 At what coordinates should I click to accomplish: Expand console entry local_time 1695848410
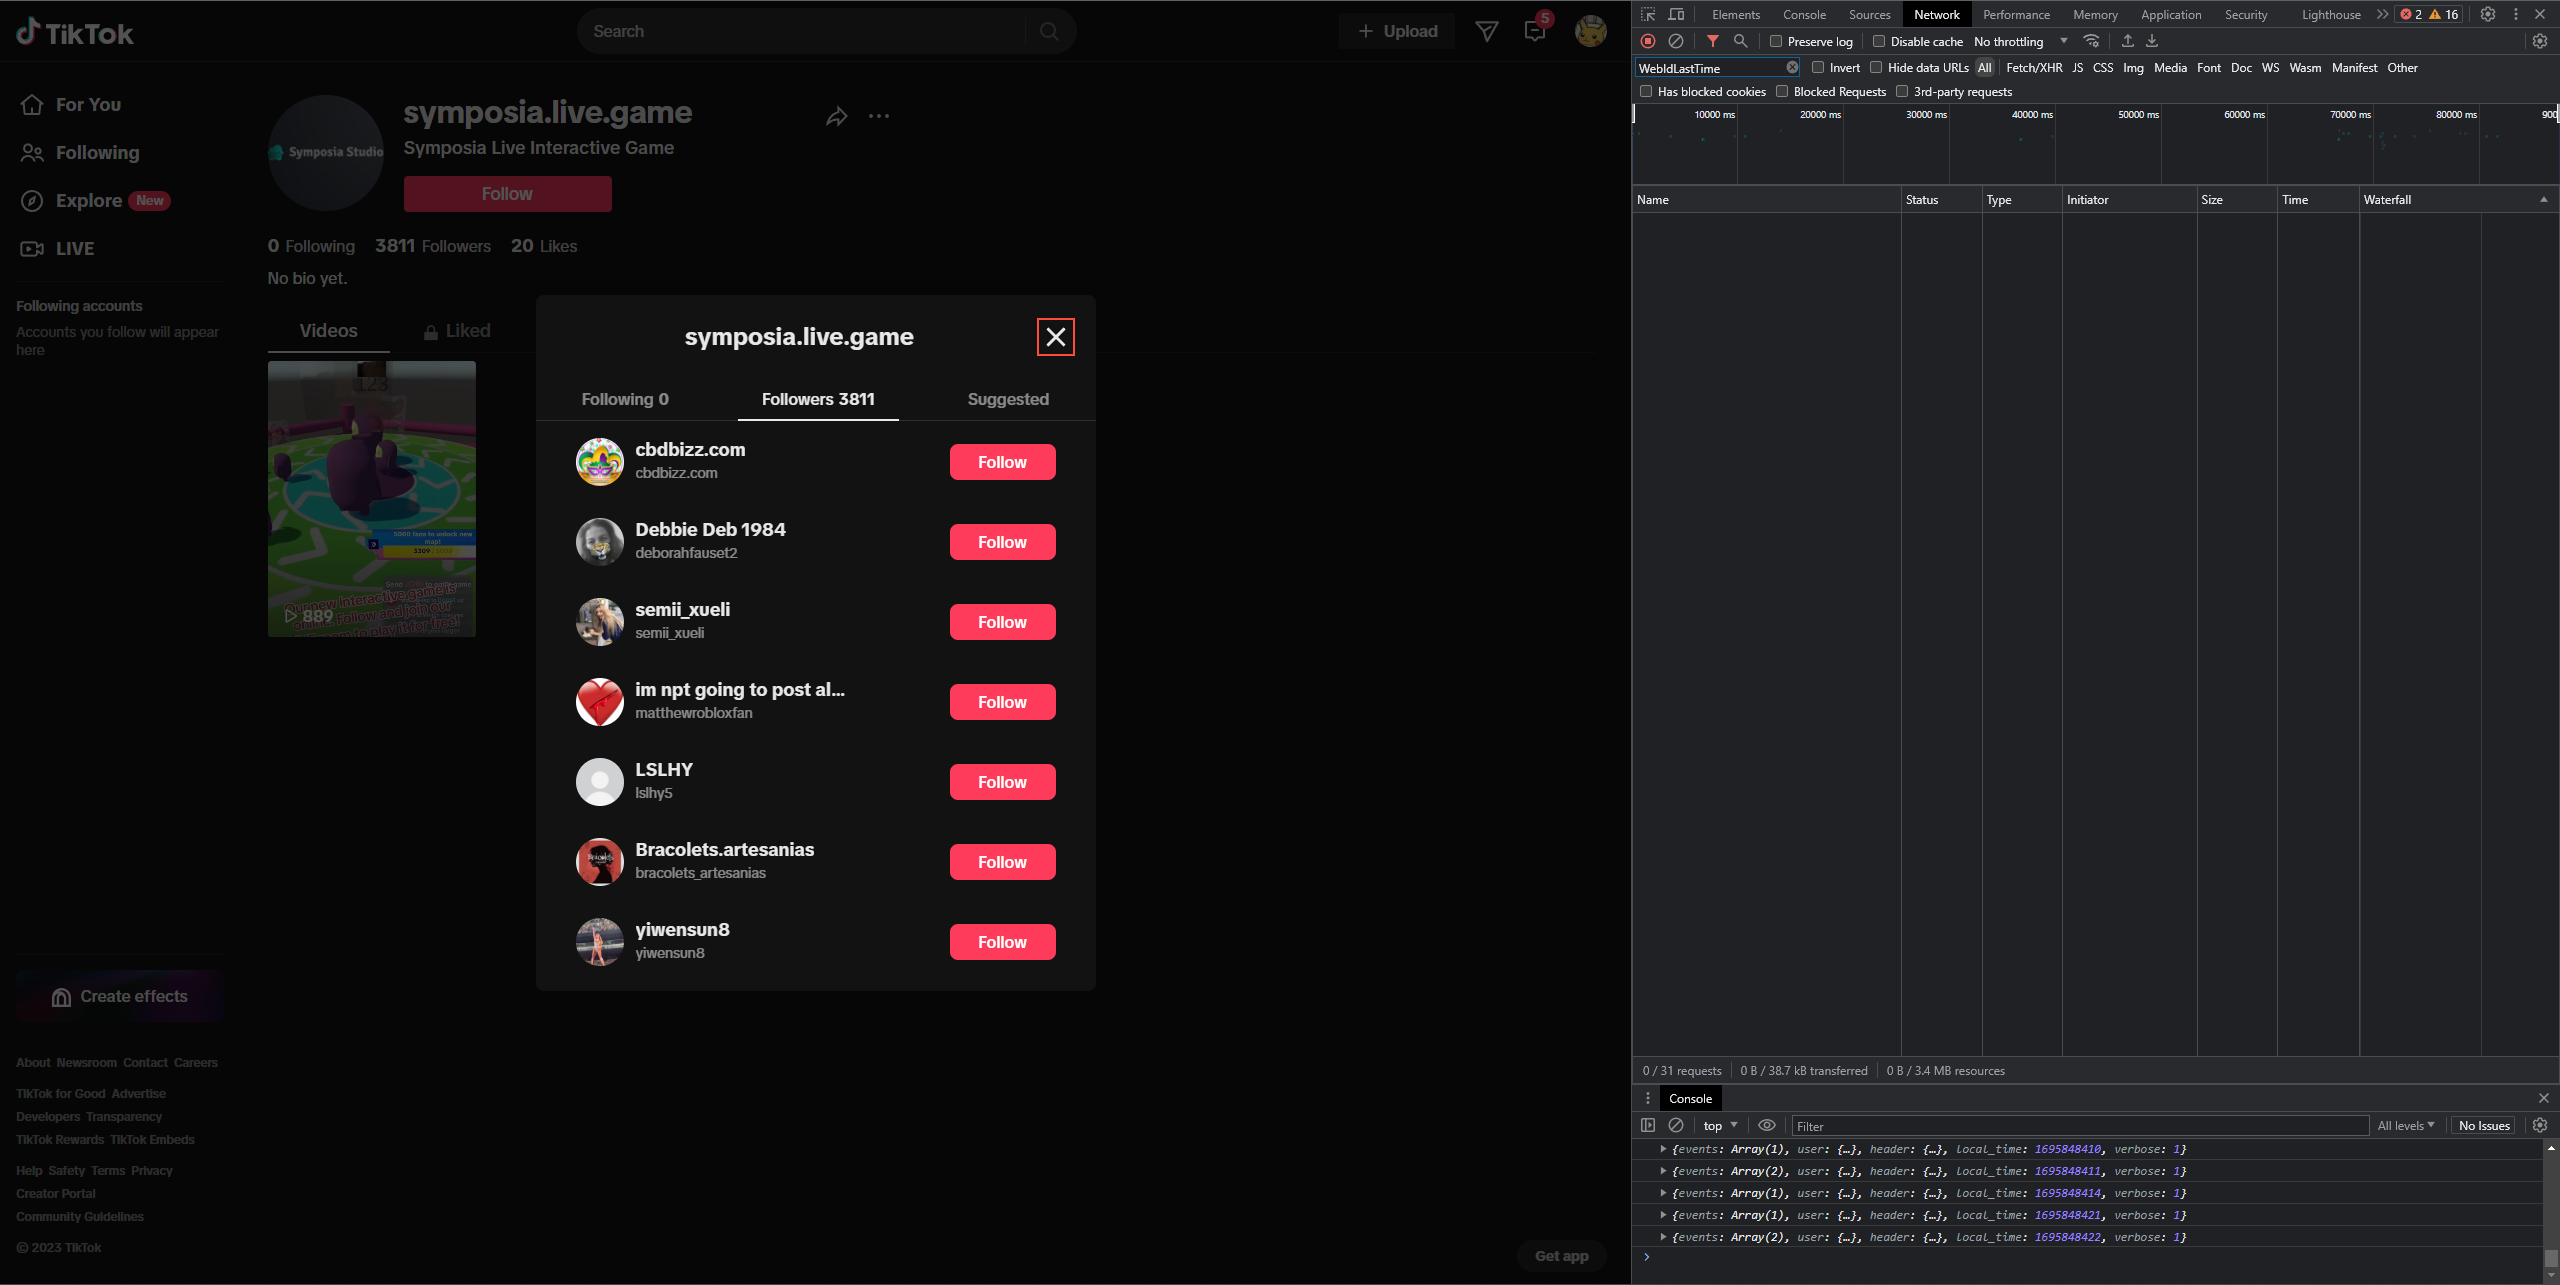1664,1149
